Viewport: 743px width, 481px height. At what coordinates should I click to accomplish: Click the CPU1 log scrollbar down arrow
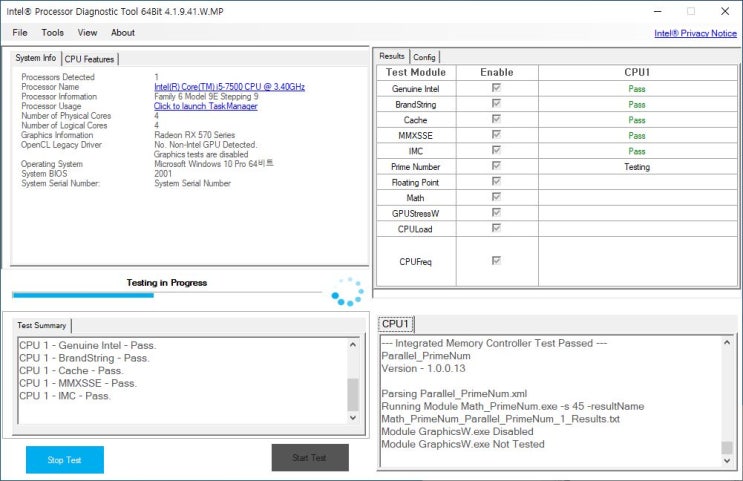point(727,460)
